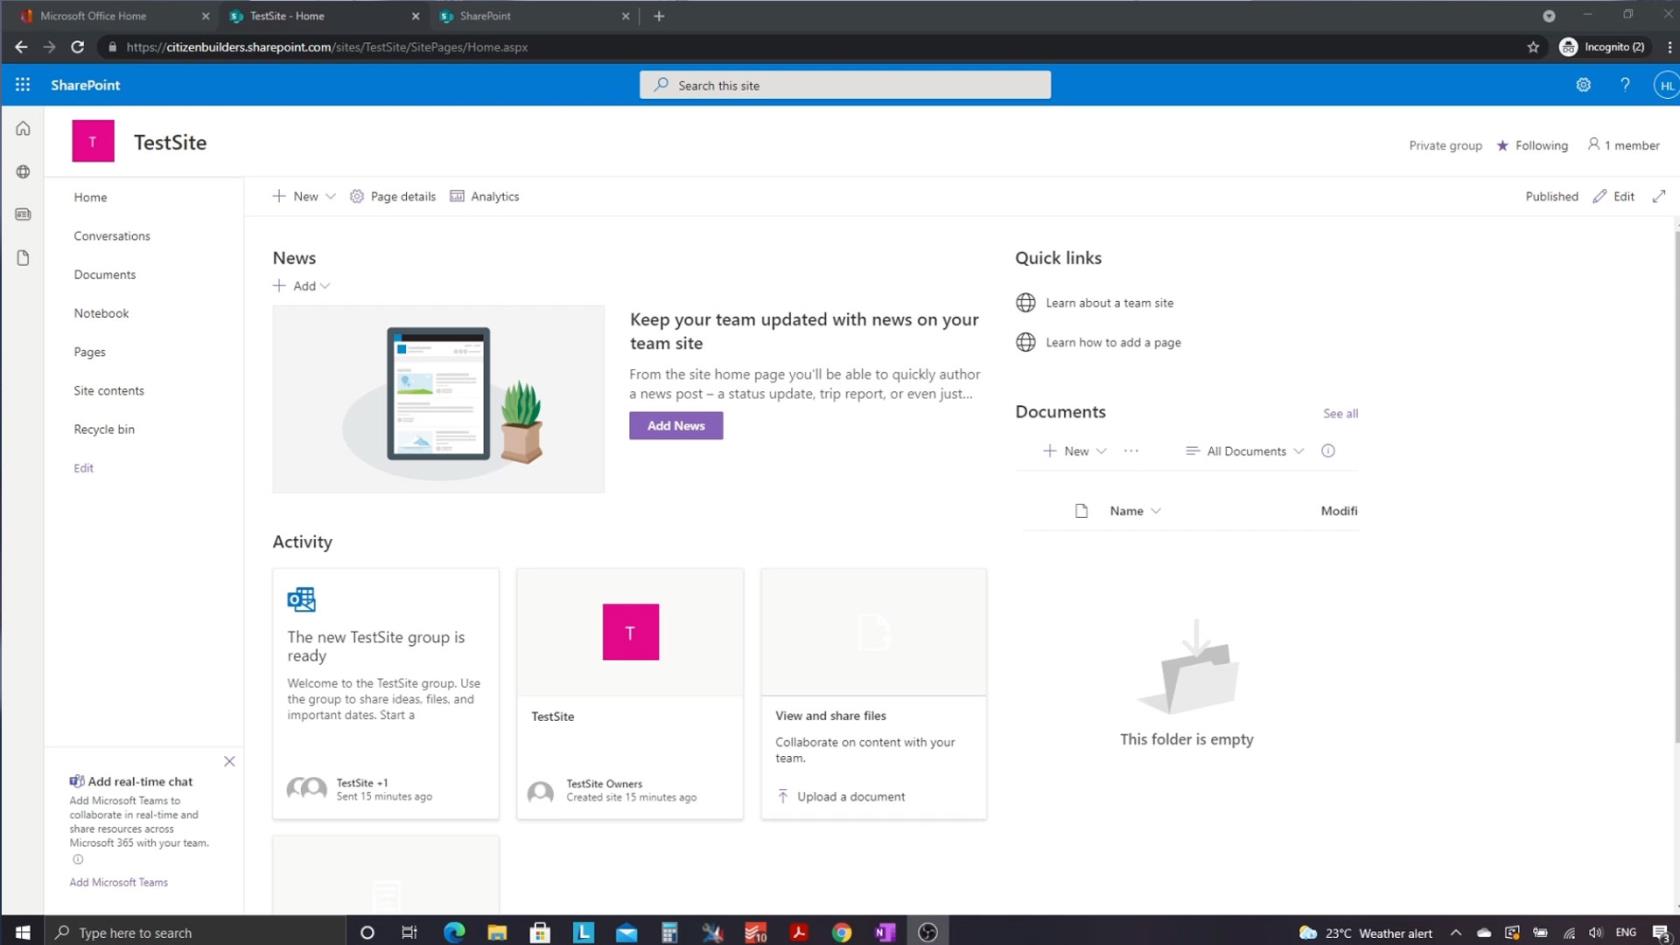Open the Name column sort dropdown
Viewport: 1680px width, 945px height.
point(1156,511)
